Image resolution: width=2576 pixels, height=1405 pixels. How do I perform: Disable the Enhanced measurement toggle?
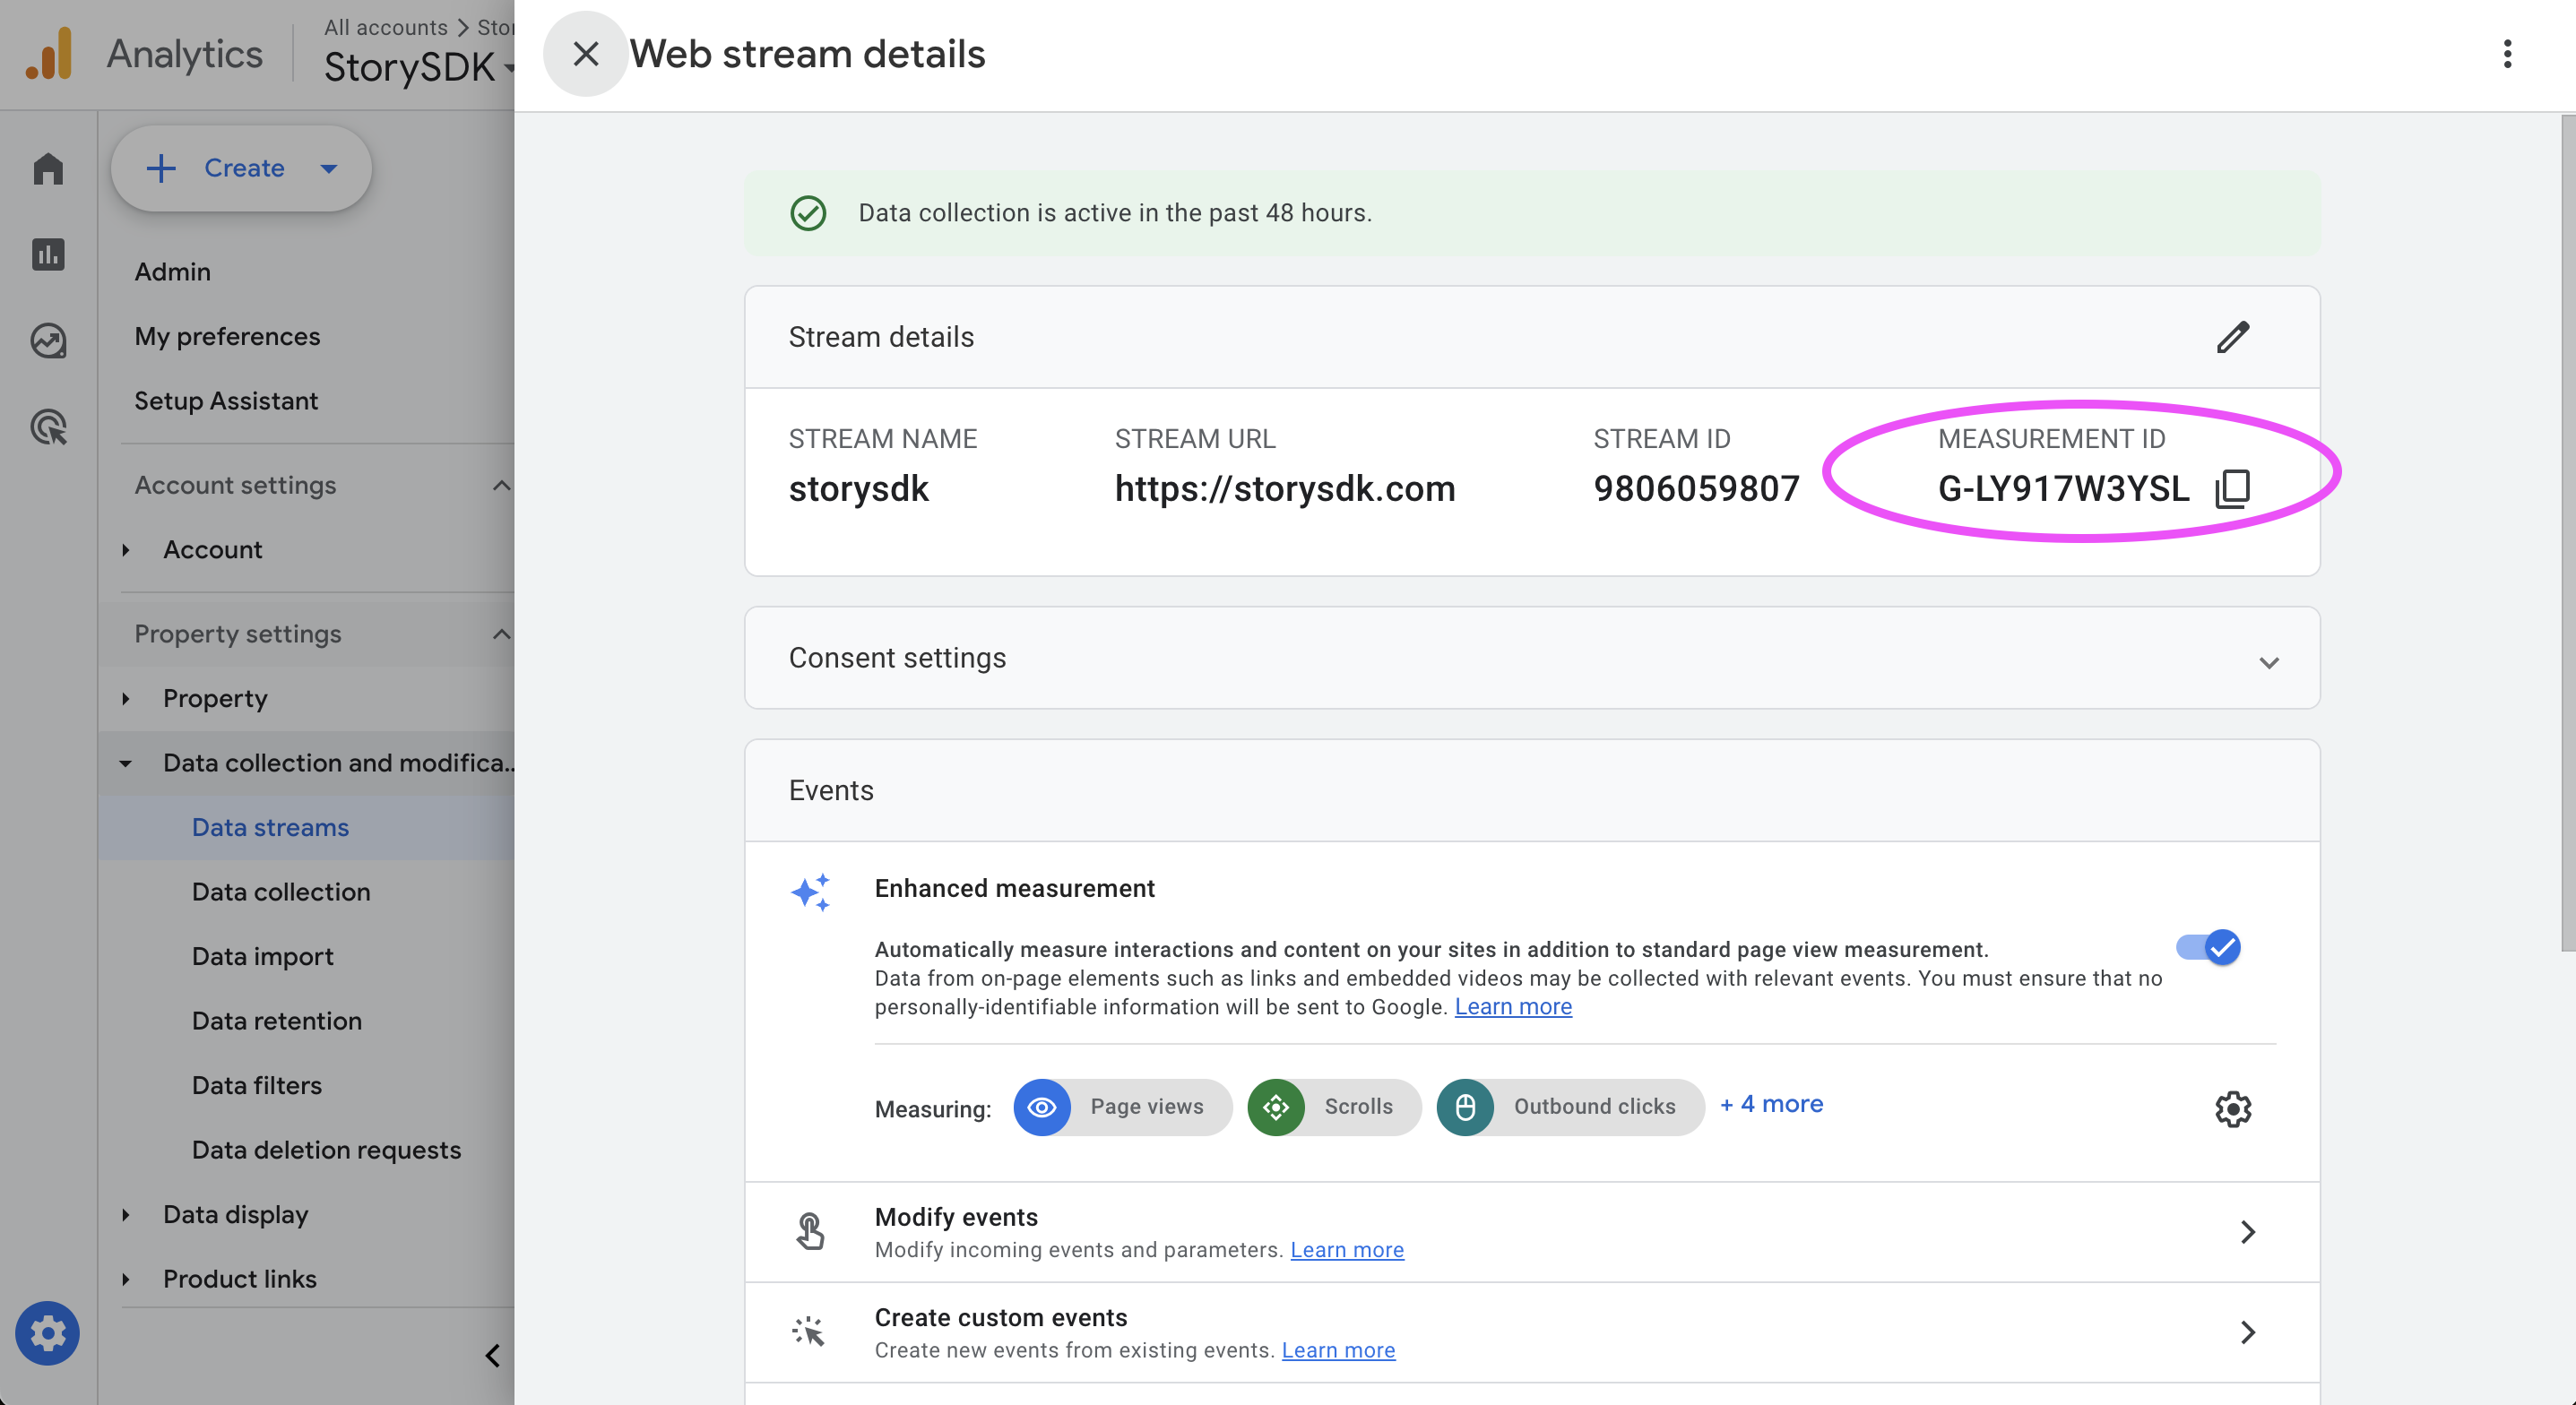[2208, 947]
